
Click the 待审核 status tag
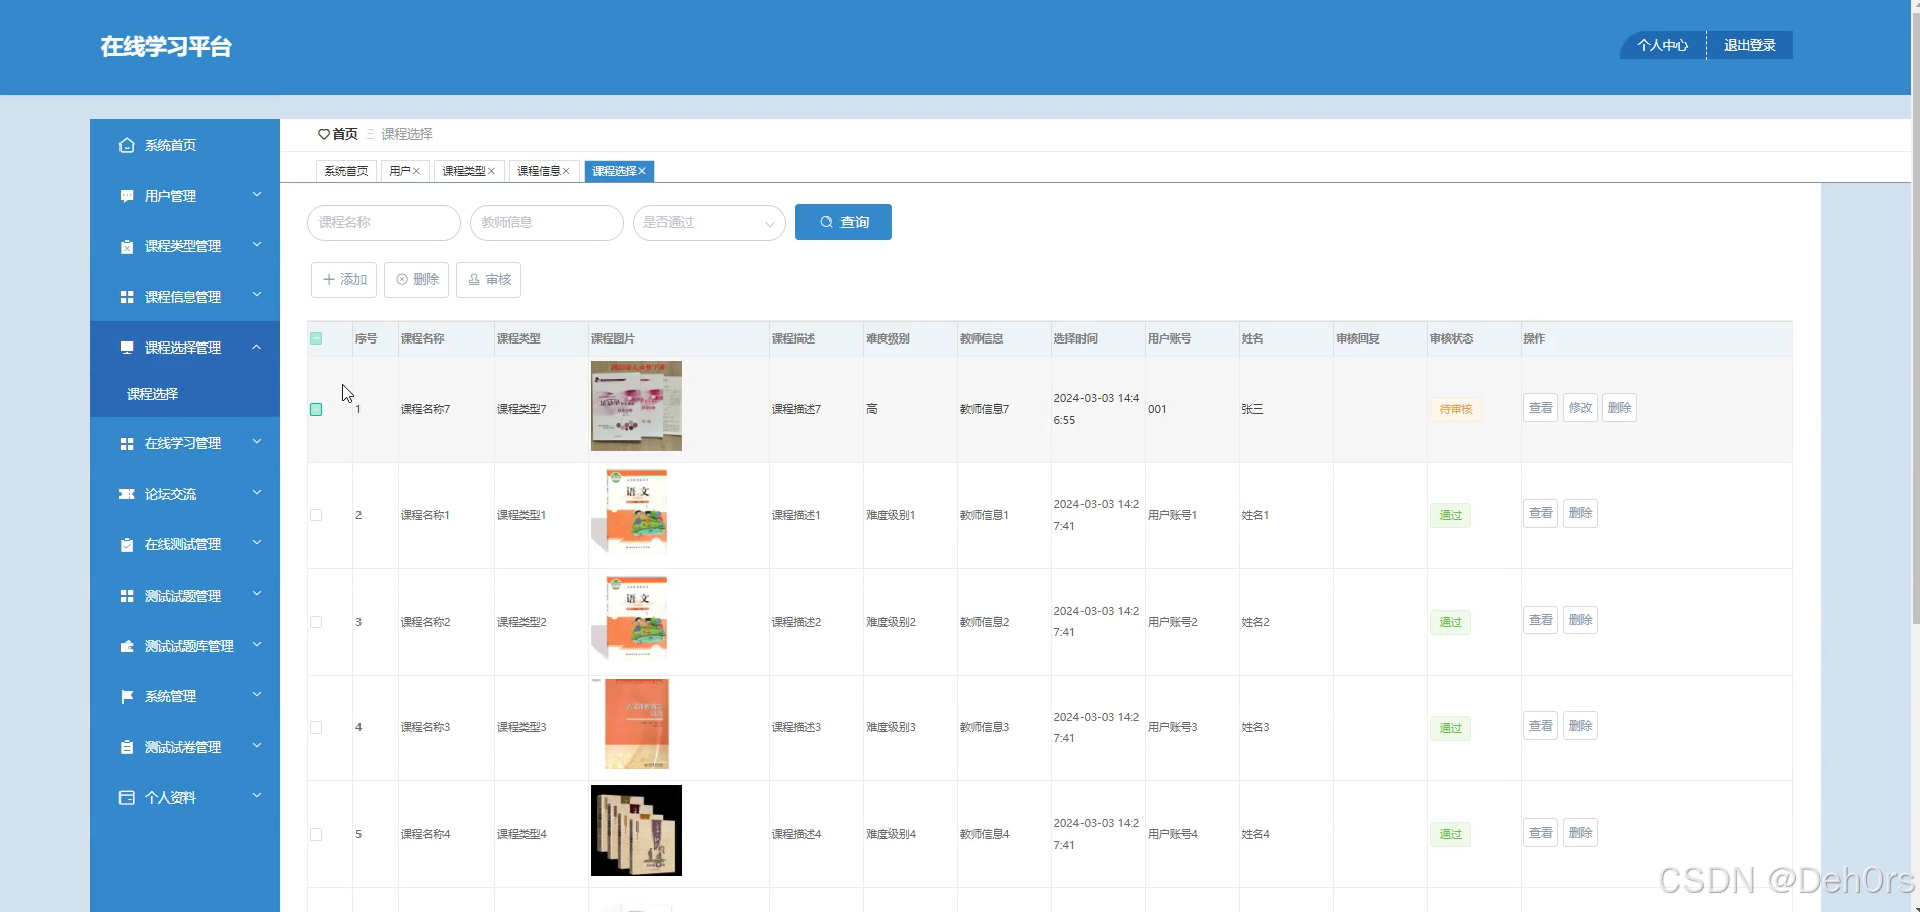pos(1456,409)
